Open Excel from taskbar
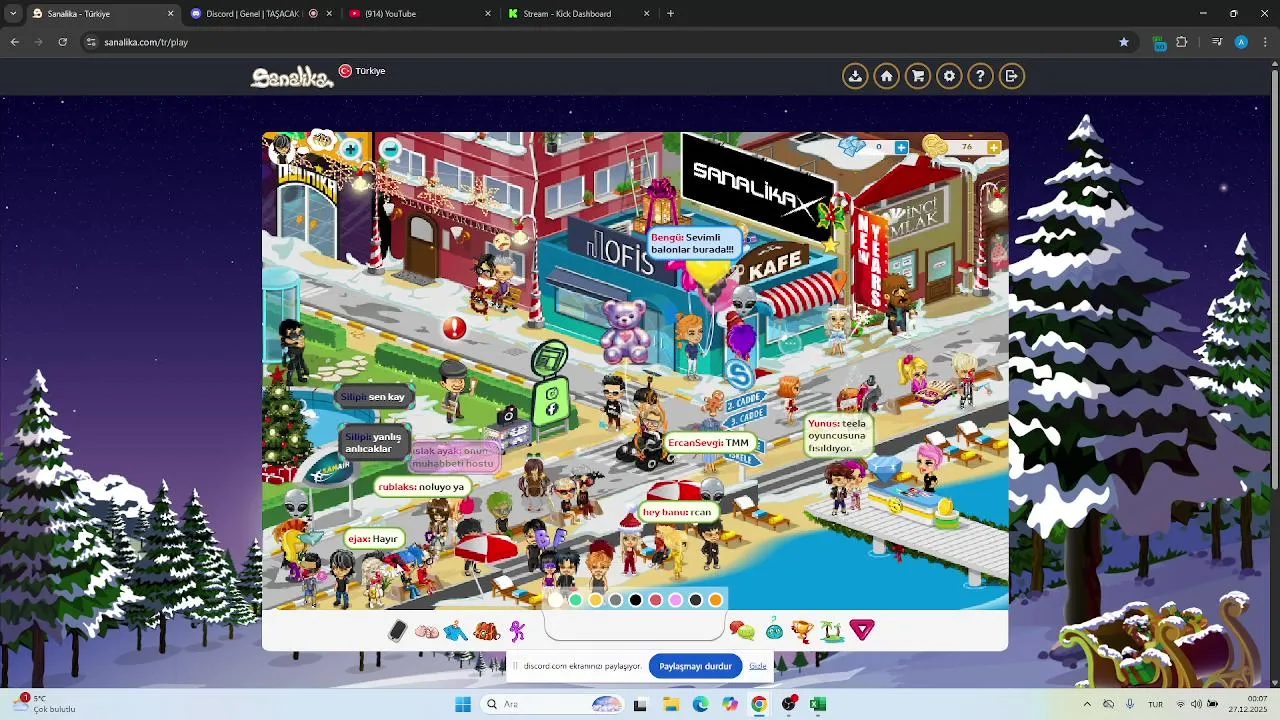Image resolution: width=1280 pixels, height=720 pixels. (x=818, y=704)
